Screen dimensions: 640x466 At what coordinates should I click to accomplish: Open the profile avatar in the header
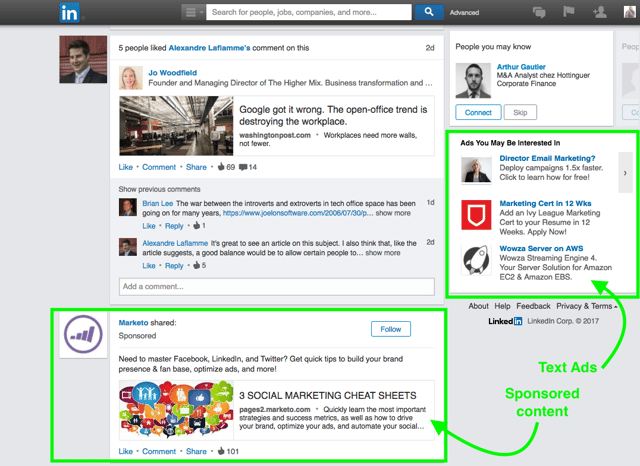click(630, 12)
